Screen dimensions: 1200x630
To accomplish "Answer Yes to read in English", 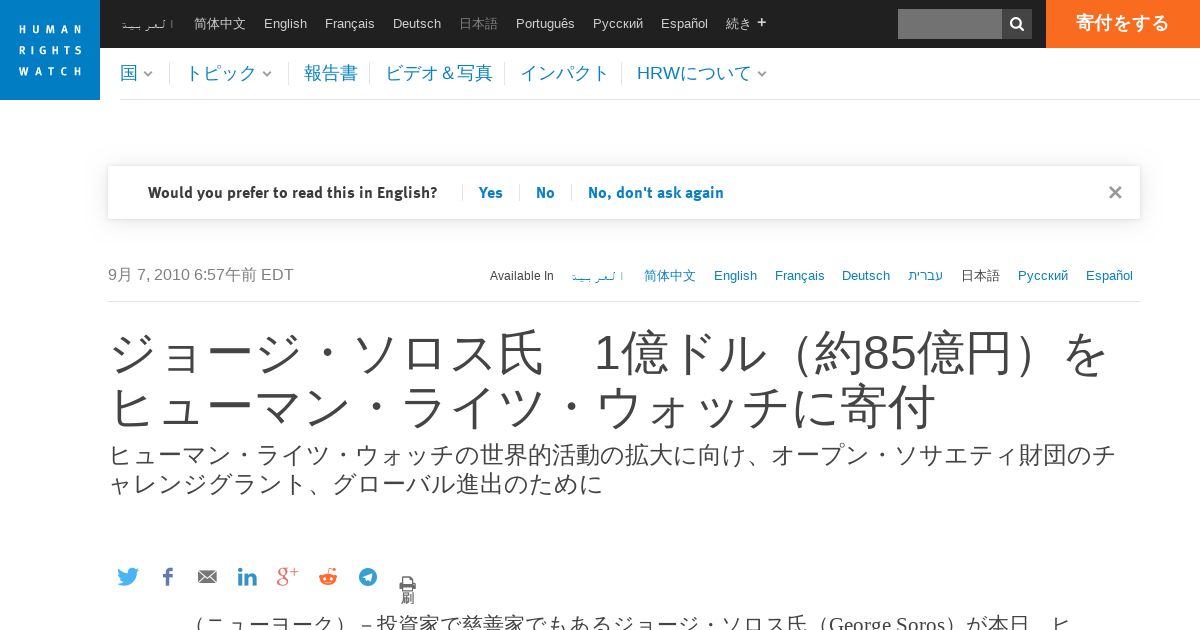I will click(491, 193).
